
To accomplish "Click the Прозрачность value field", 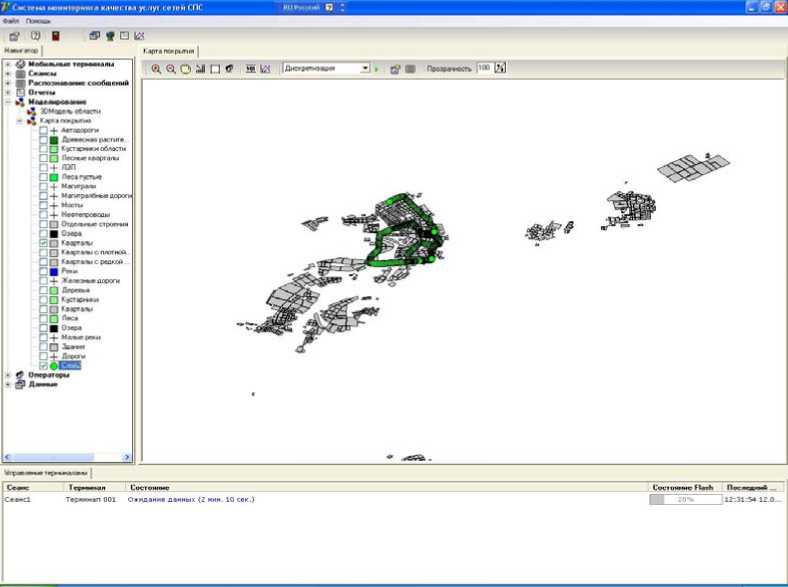I will [x=484, y=69].
